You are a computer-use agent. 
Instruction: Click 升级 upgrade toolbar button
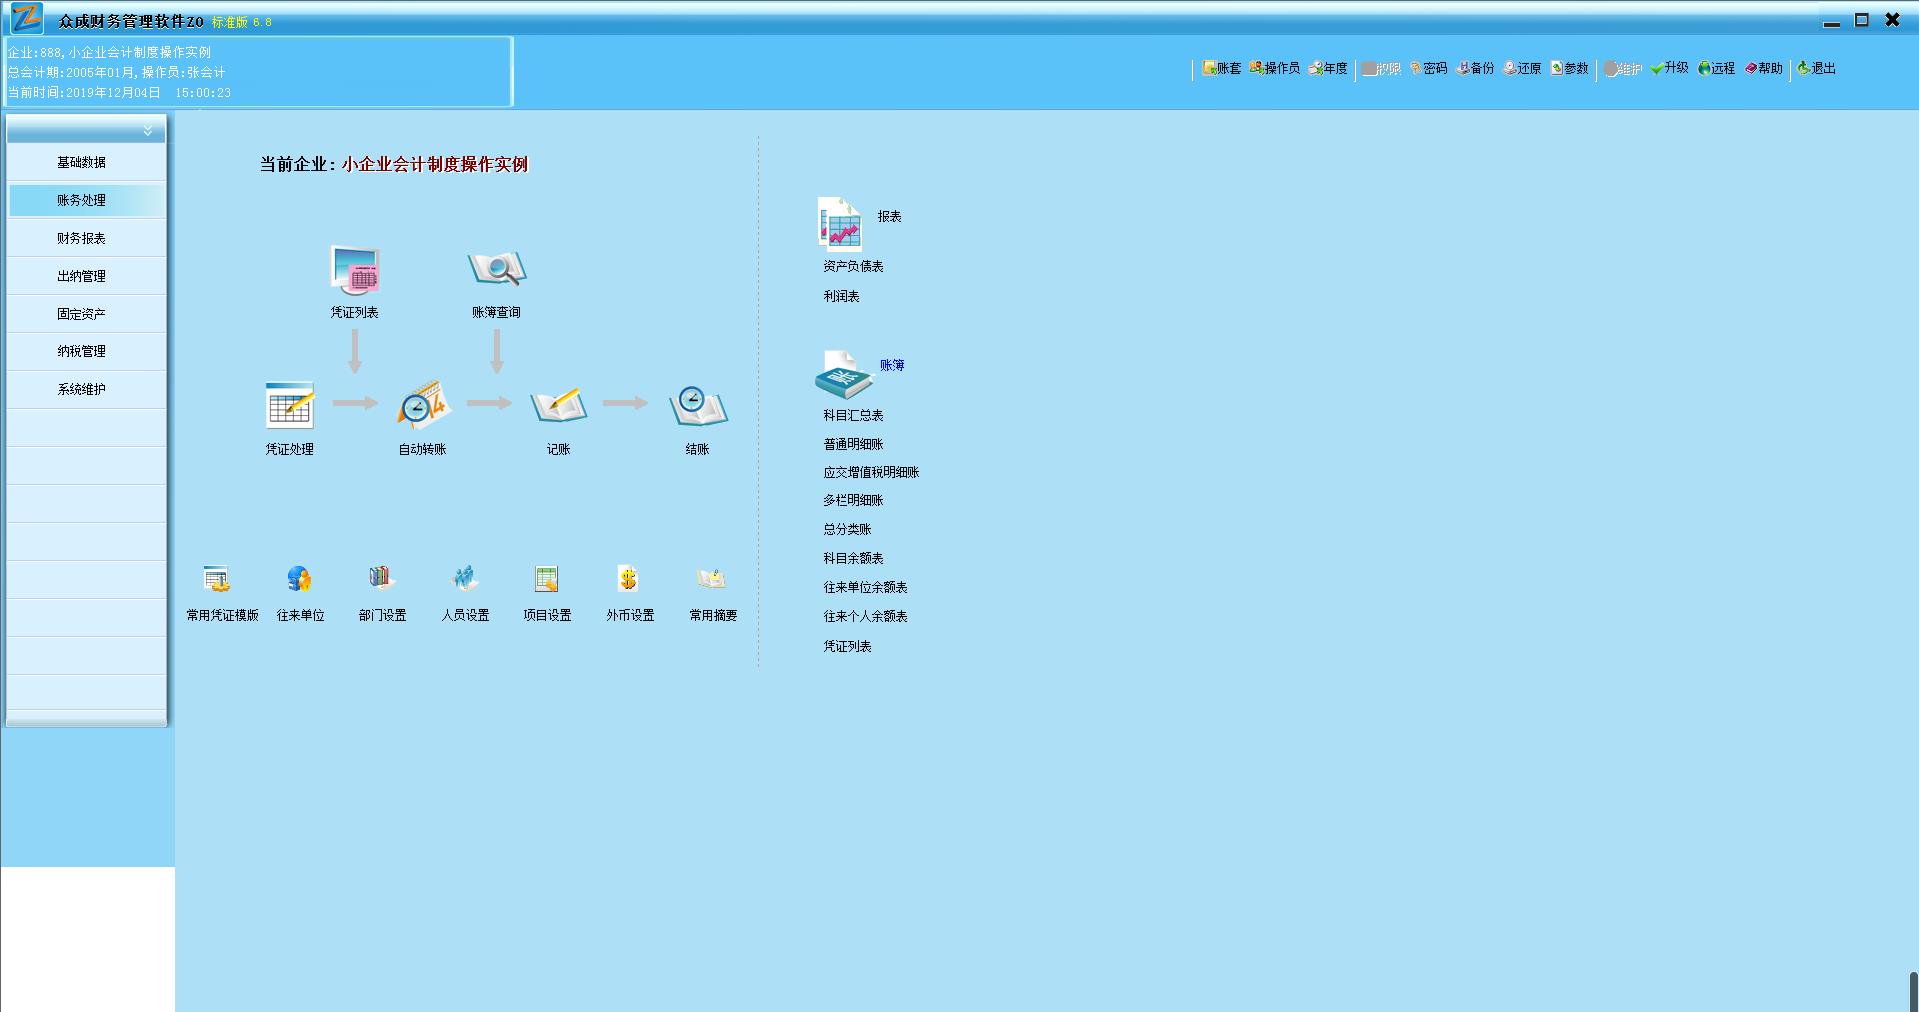click(x=1669, y=68)
